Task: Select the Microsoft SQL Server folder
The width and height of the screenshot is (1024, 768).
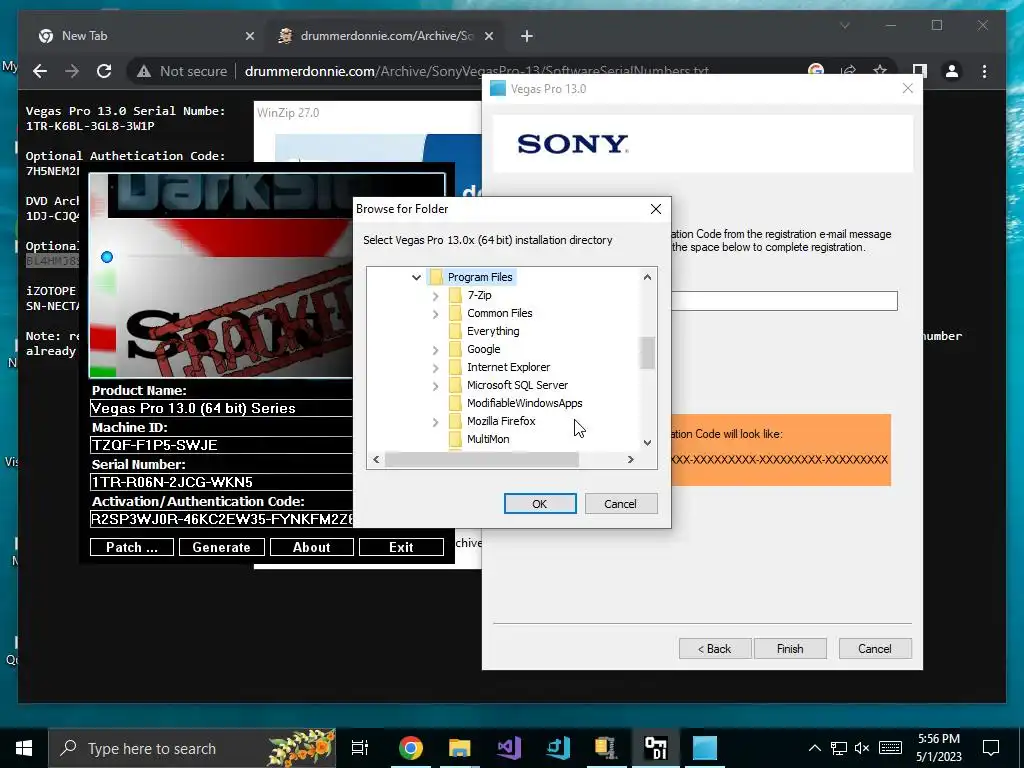Action: (x=517, y=385)
